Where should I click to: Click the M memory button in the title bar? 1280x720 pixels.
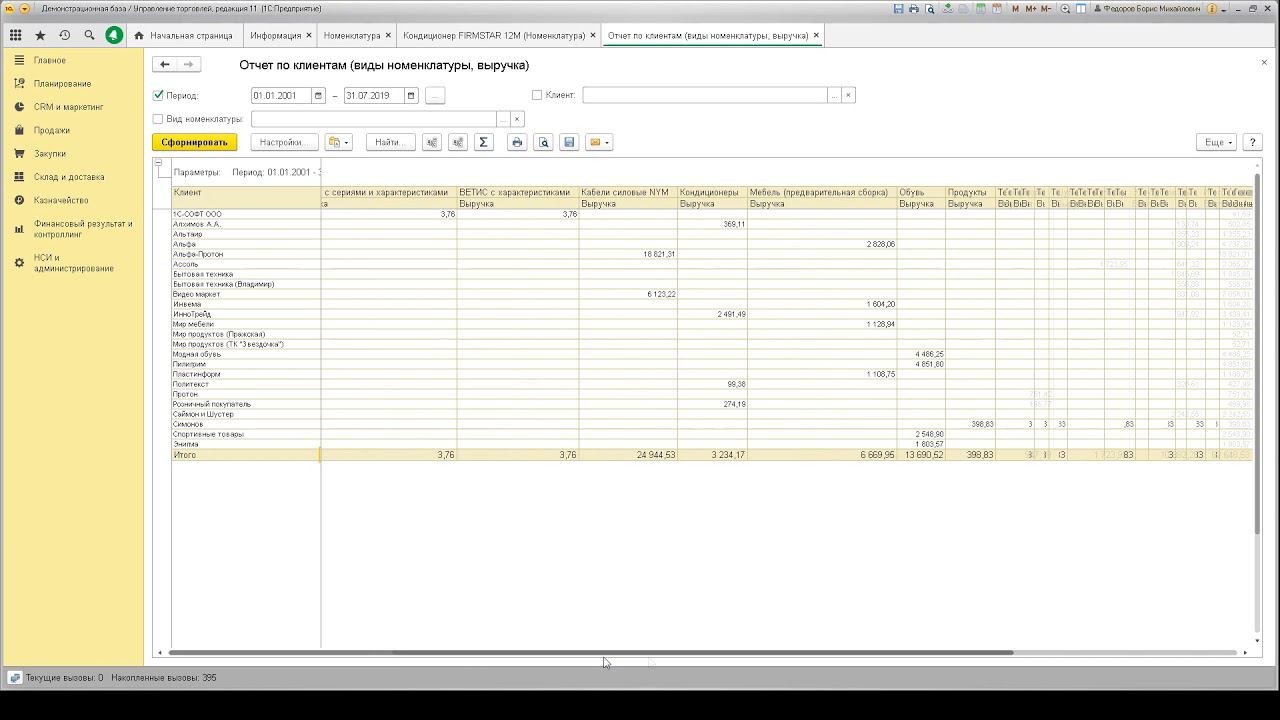1016,9
